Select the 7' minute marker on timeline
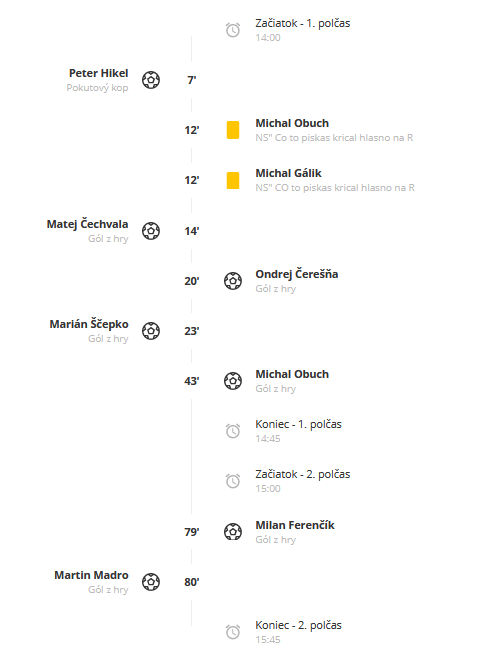 (192, 80)
